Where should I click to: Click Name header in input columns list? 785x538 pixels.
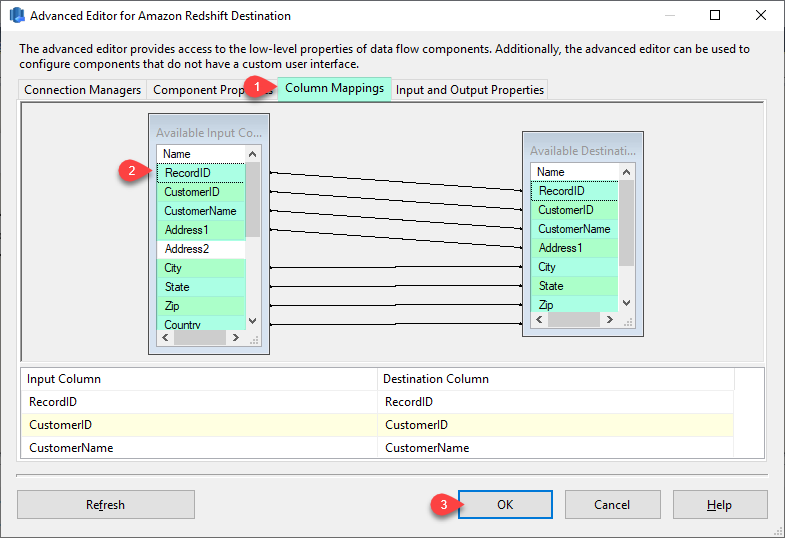pos(201,154)
